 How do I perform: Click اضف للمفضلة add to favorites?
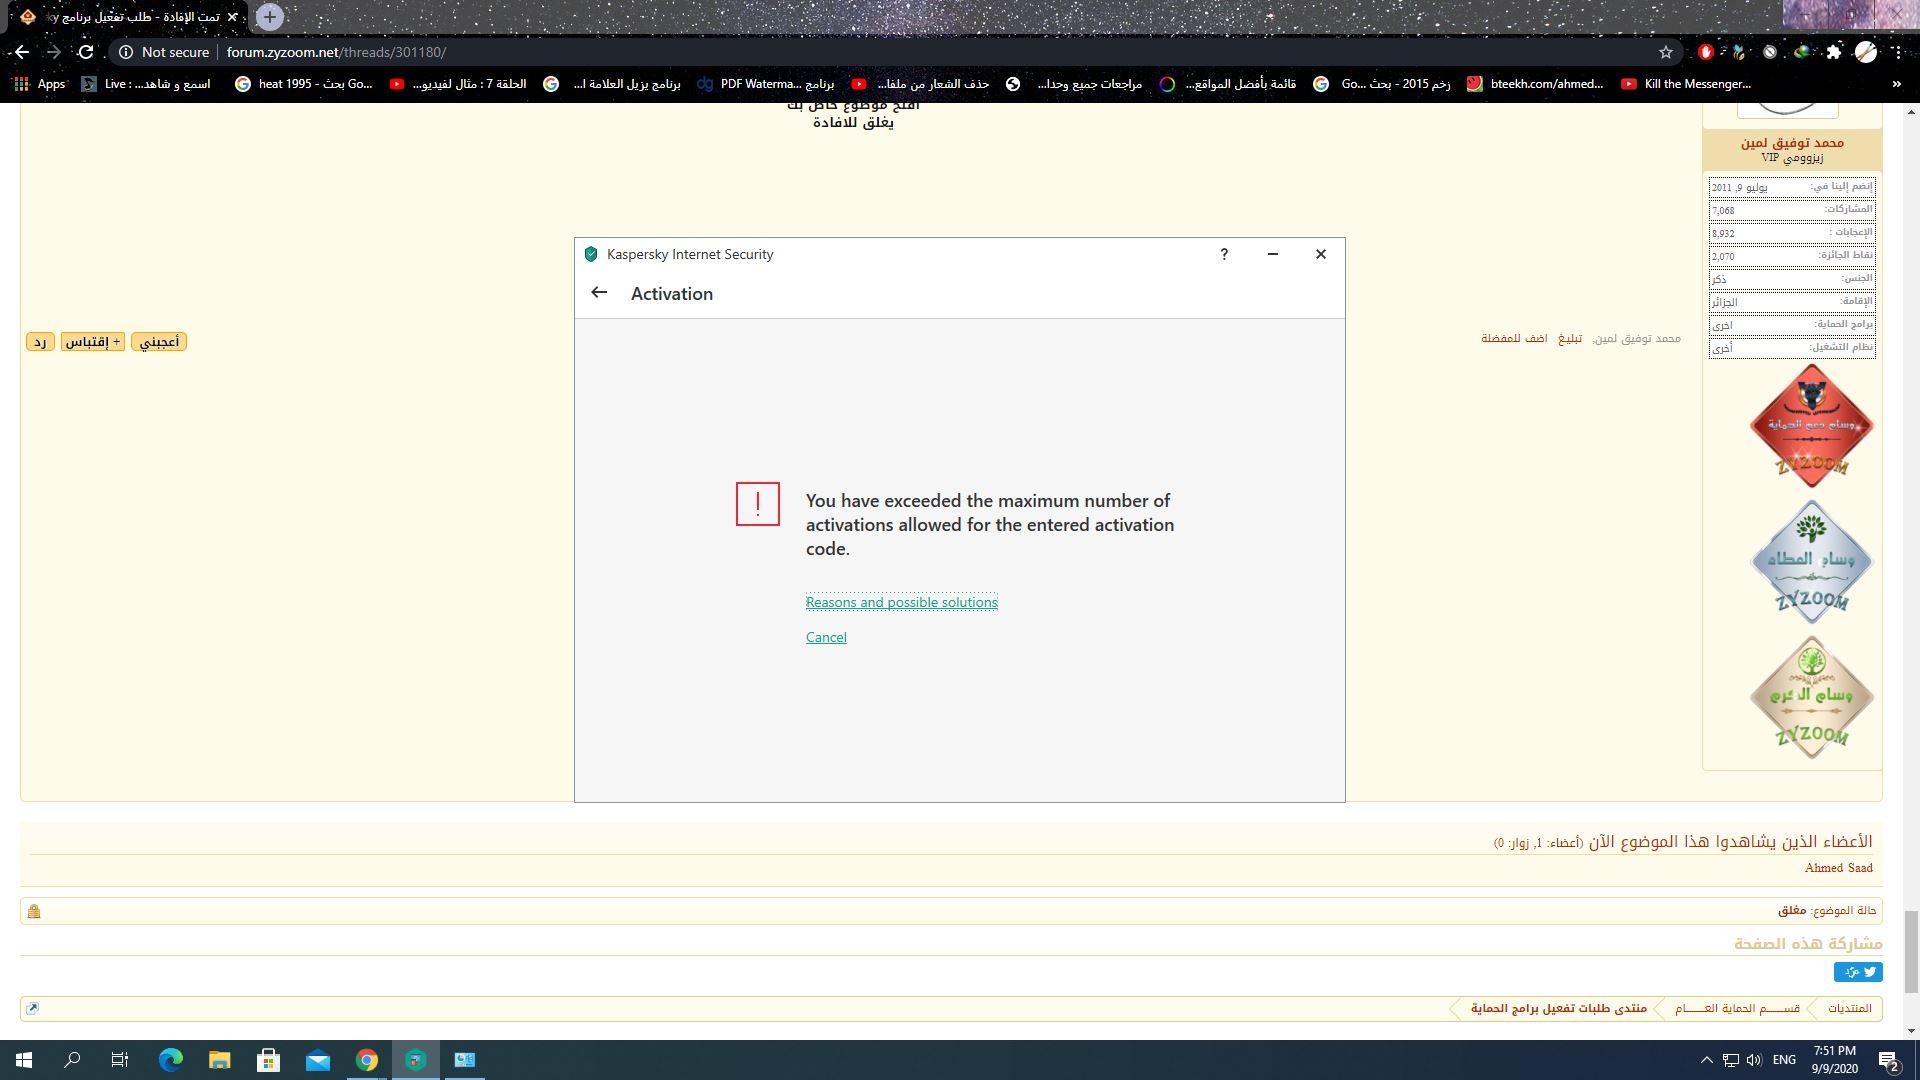click(x=1514, y=338)
